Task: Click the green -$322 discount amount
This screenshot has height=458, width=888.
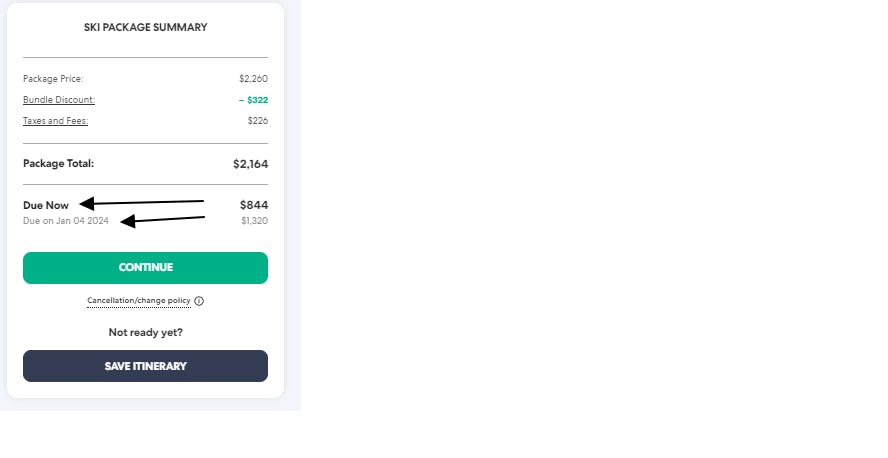Action: pos(253,100)
